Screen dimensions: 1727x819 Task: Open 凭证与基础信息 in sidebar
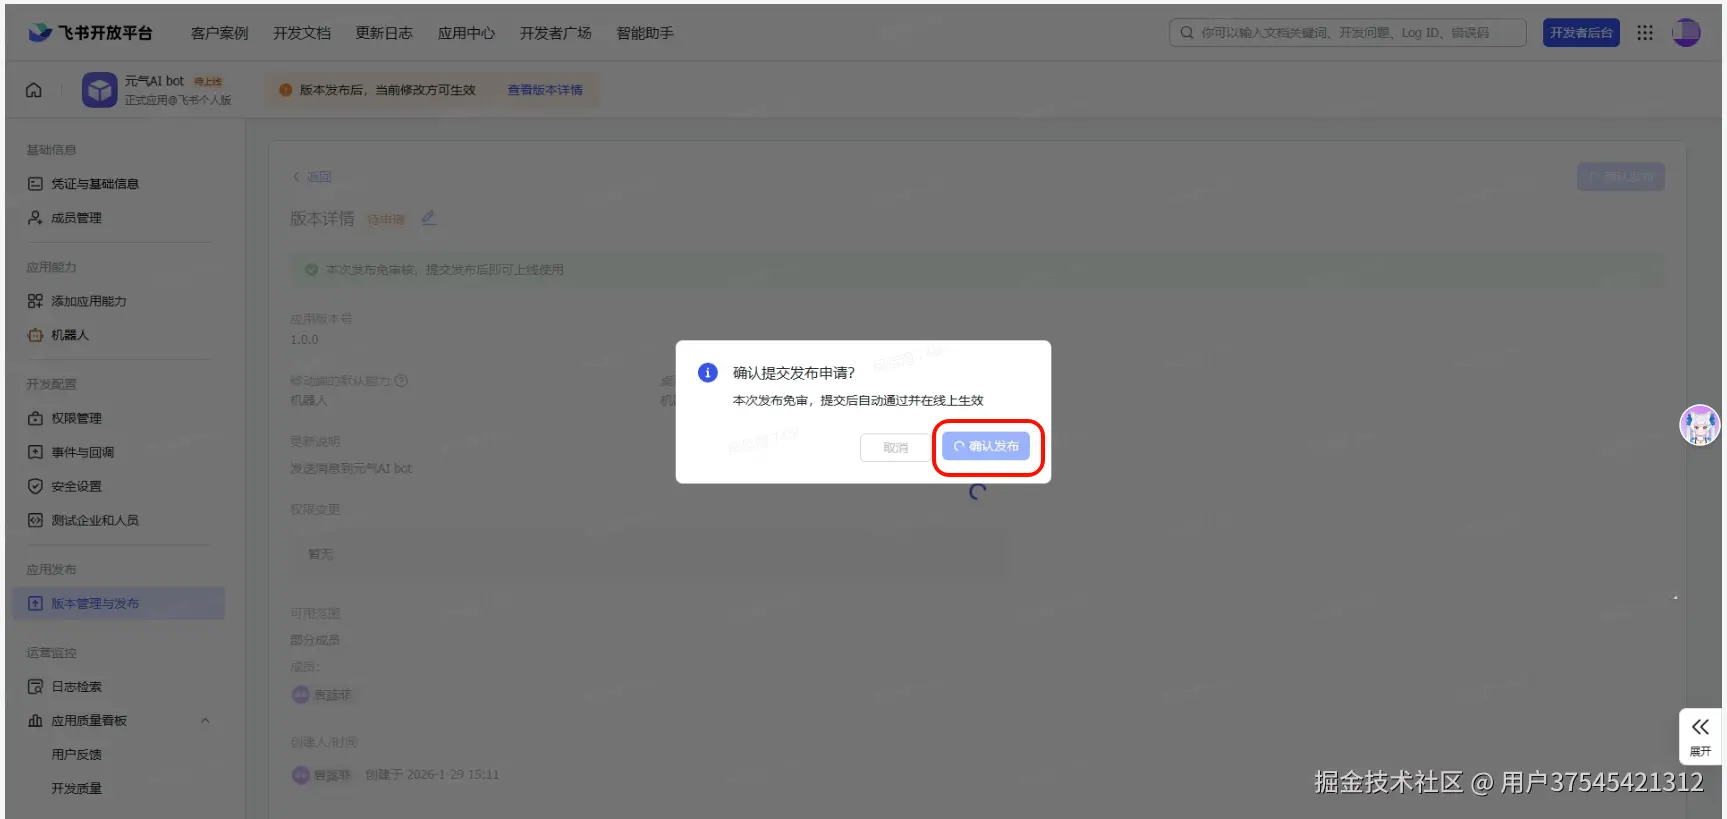pyautogui.click(x=95, y=184)
